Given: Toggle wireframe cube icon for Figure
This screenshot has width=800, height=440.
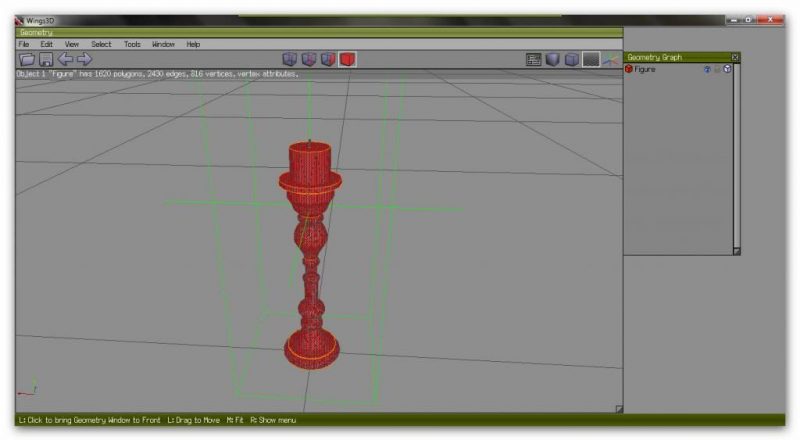Looking at the screenshot, I should [x=727, y=69].
